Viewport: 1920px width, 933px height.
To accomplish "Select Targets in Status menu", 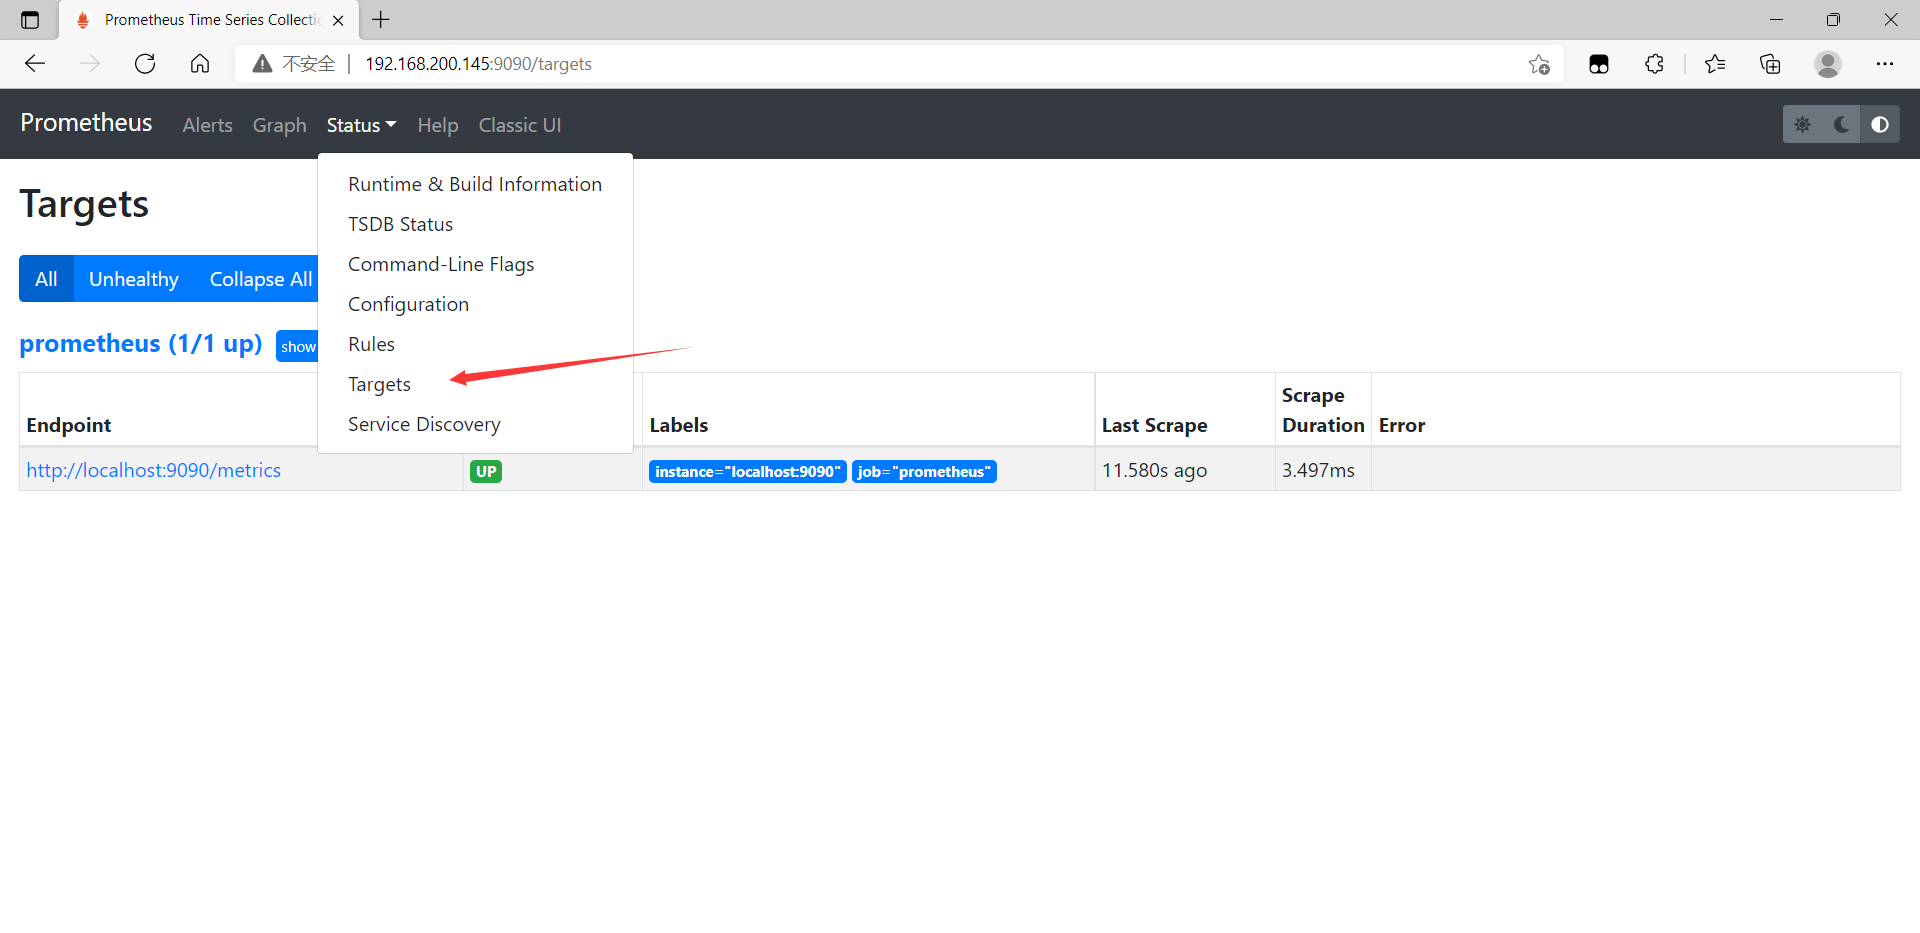I will [475, 384].
